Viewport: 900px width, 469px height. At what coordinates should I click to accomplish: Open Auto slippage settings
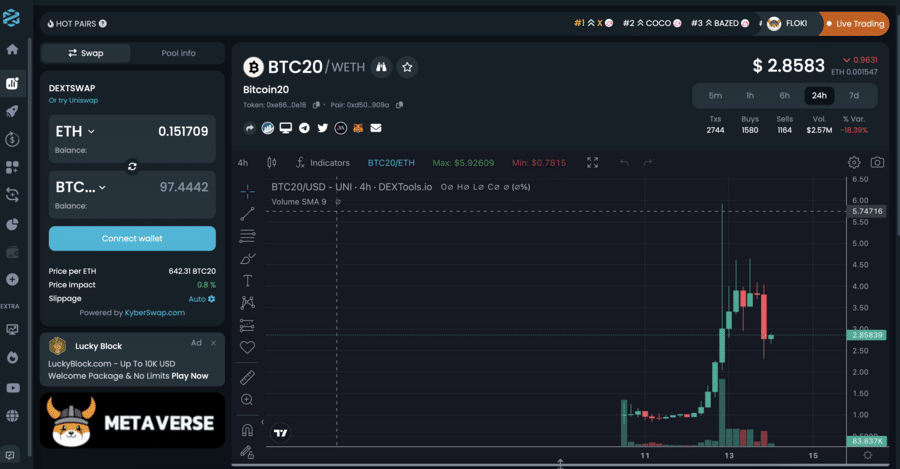(x=202, y=299)
